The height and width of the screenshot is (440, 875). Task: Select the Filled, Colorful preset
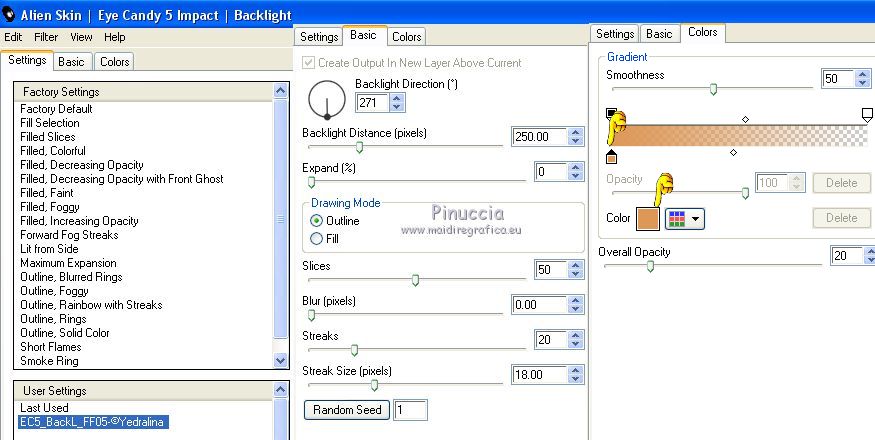coord(53,151)
